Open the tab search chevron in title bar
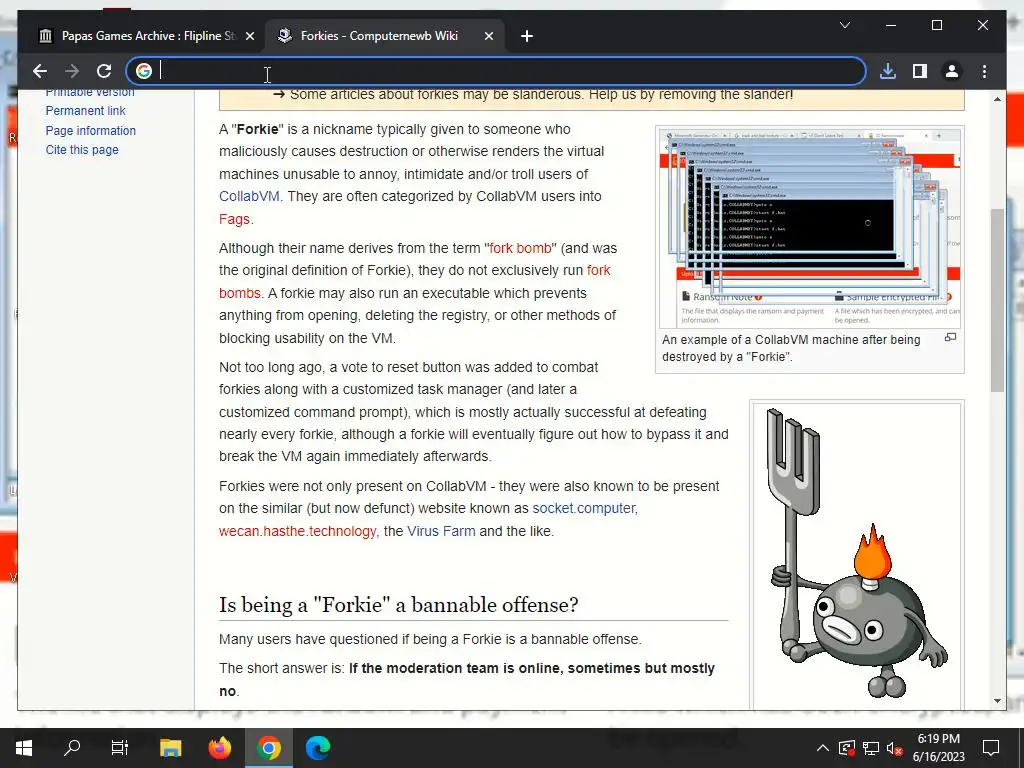The image size is (1024, 768). (x=844, y=25)
